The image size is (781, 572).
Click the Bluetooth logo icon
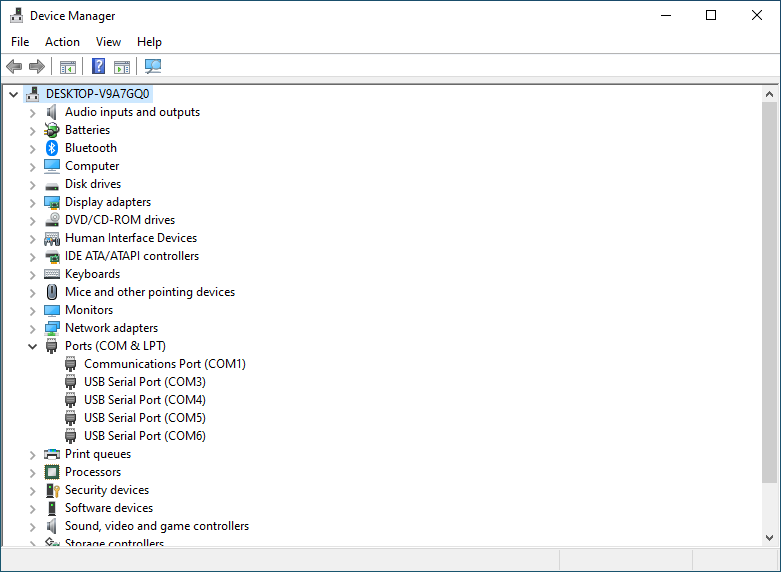tap(52, 148)
